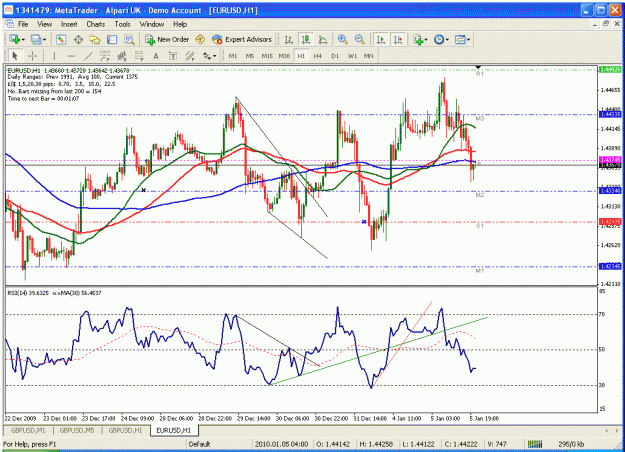Click the connection status bars icon

(535, 444)
